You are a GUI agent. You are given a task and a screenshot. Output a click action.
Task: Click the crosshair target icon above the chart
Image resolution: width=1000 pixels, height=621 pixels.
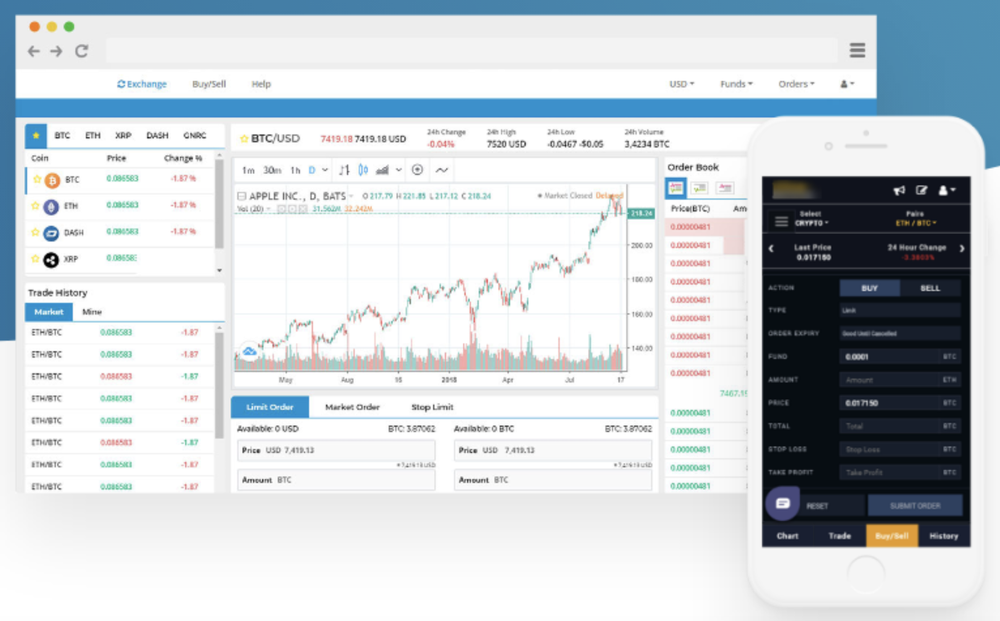[x=417, y=170]
